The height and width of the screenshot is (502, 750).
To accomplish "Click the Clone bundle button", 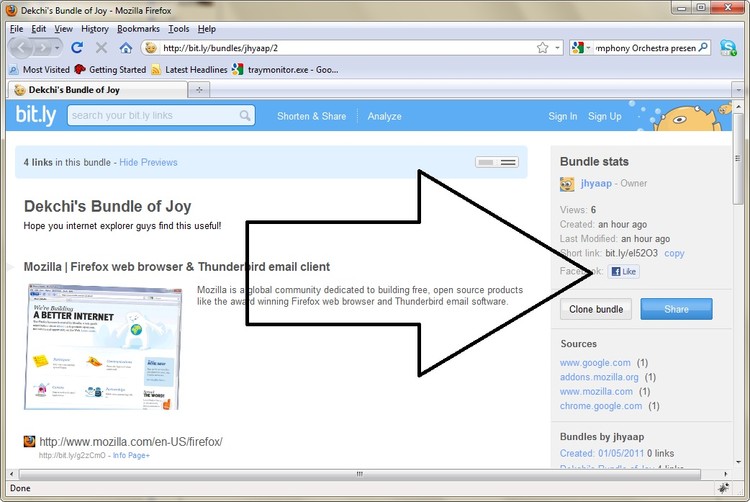I will pyautogui.click(x=596, y=309).
